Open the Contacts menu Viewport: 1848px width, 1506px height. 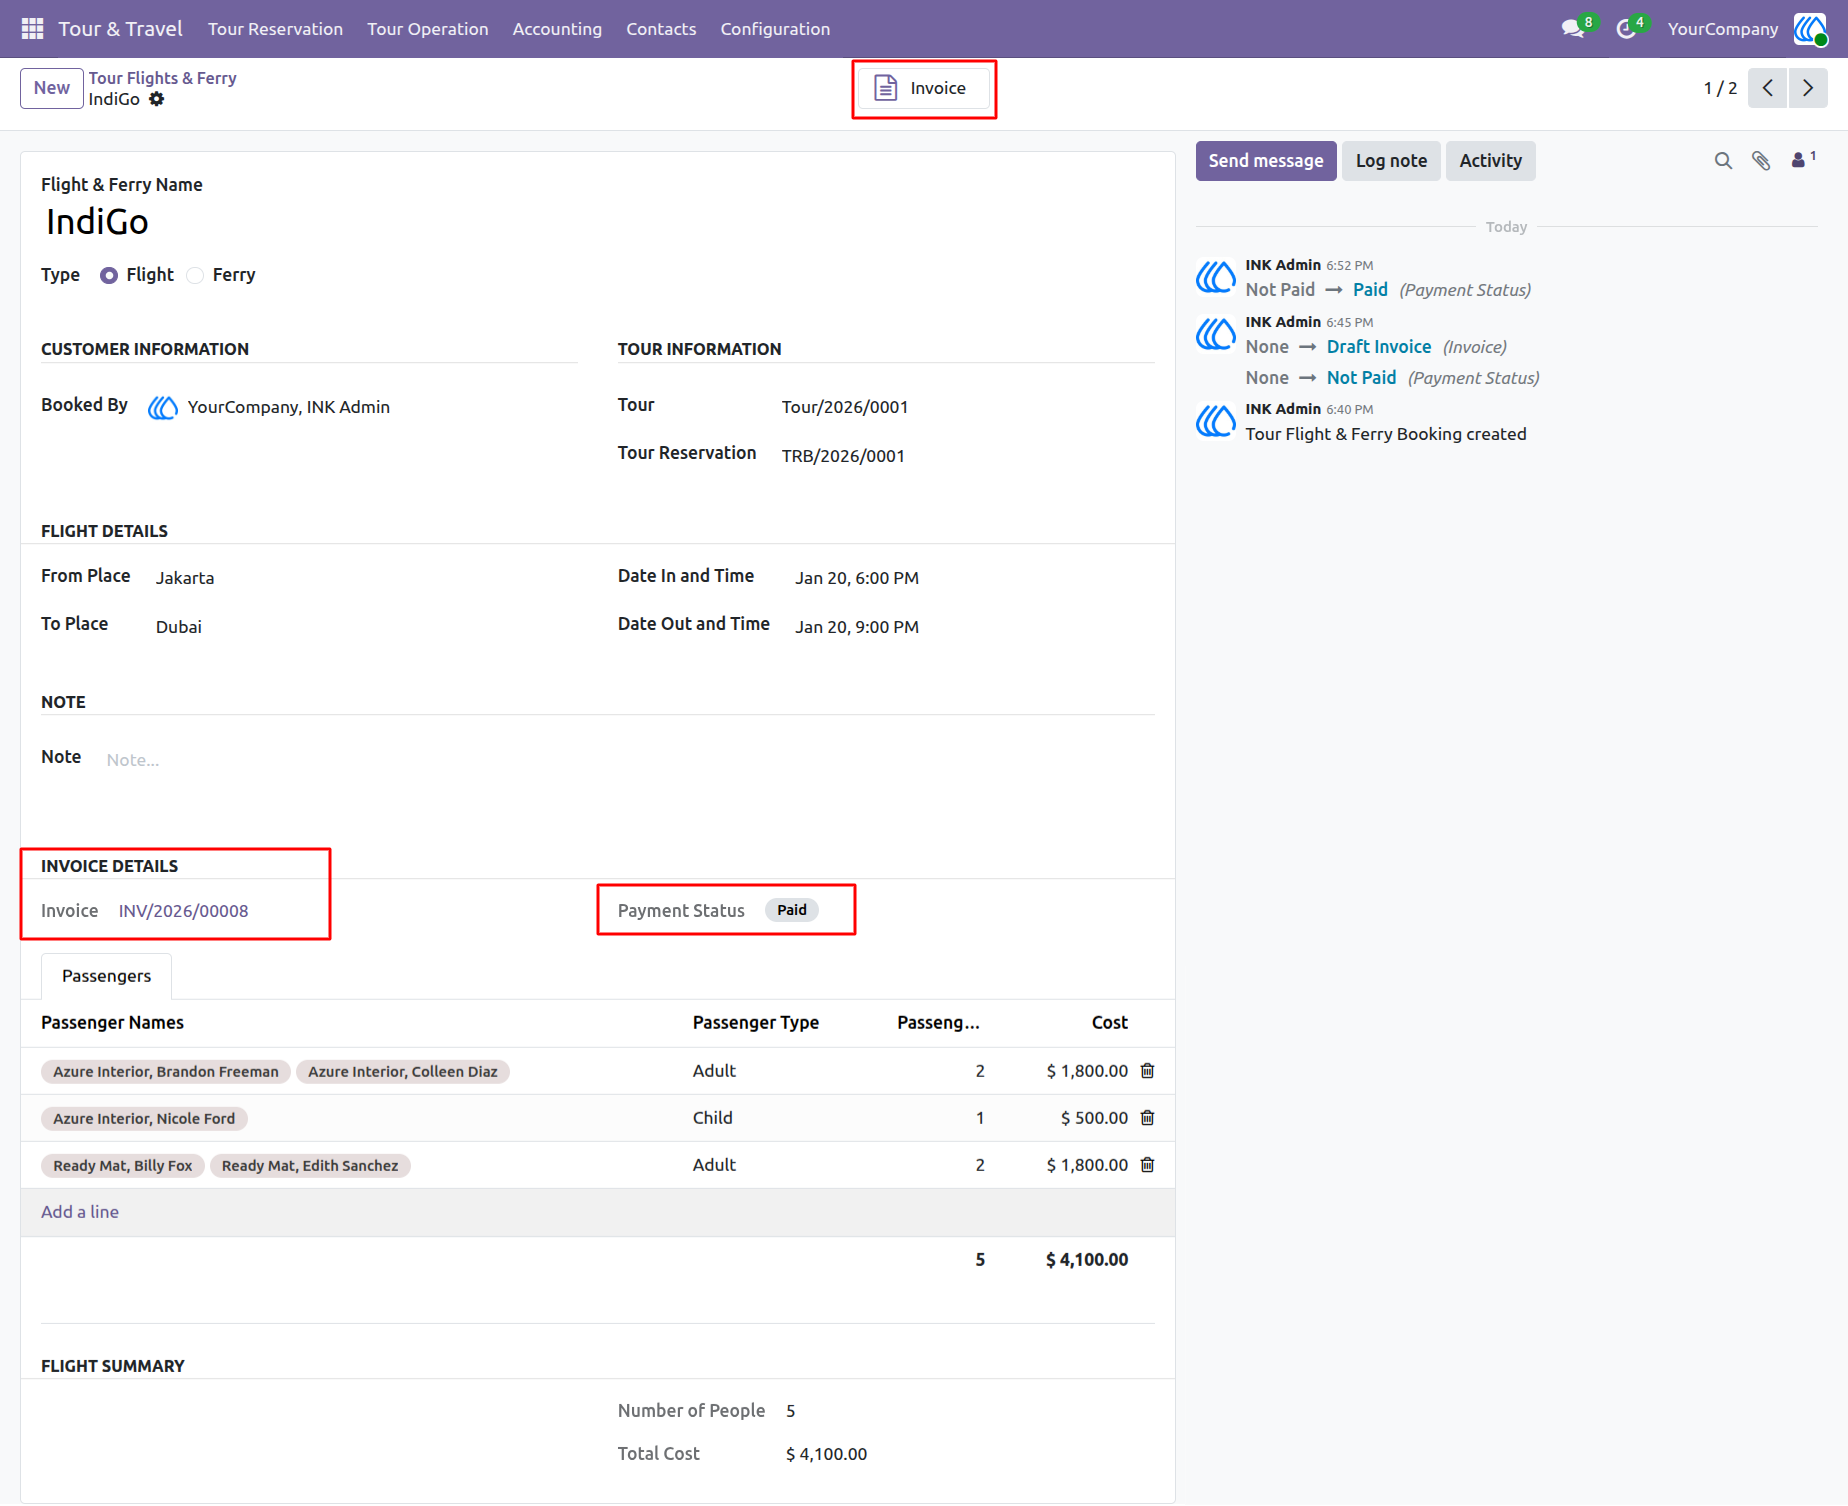661,29
